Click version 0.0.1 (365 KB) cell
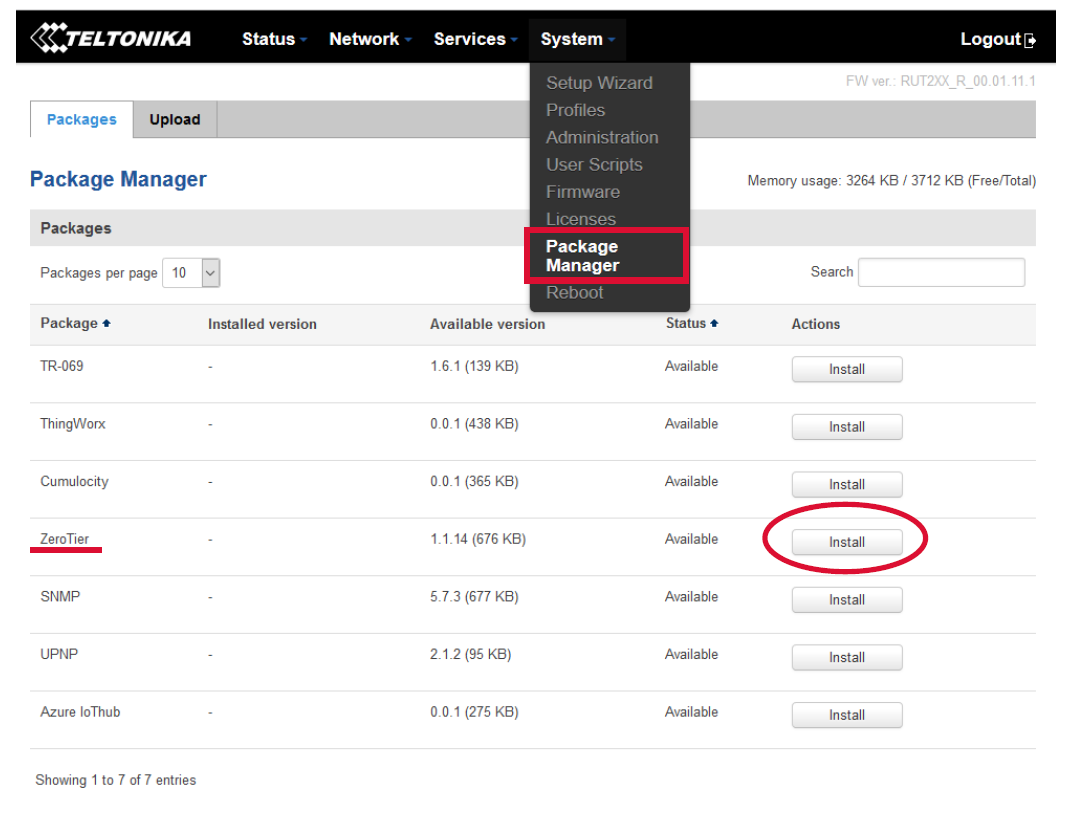 click(474, 481)
